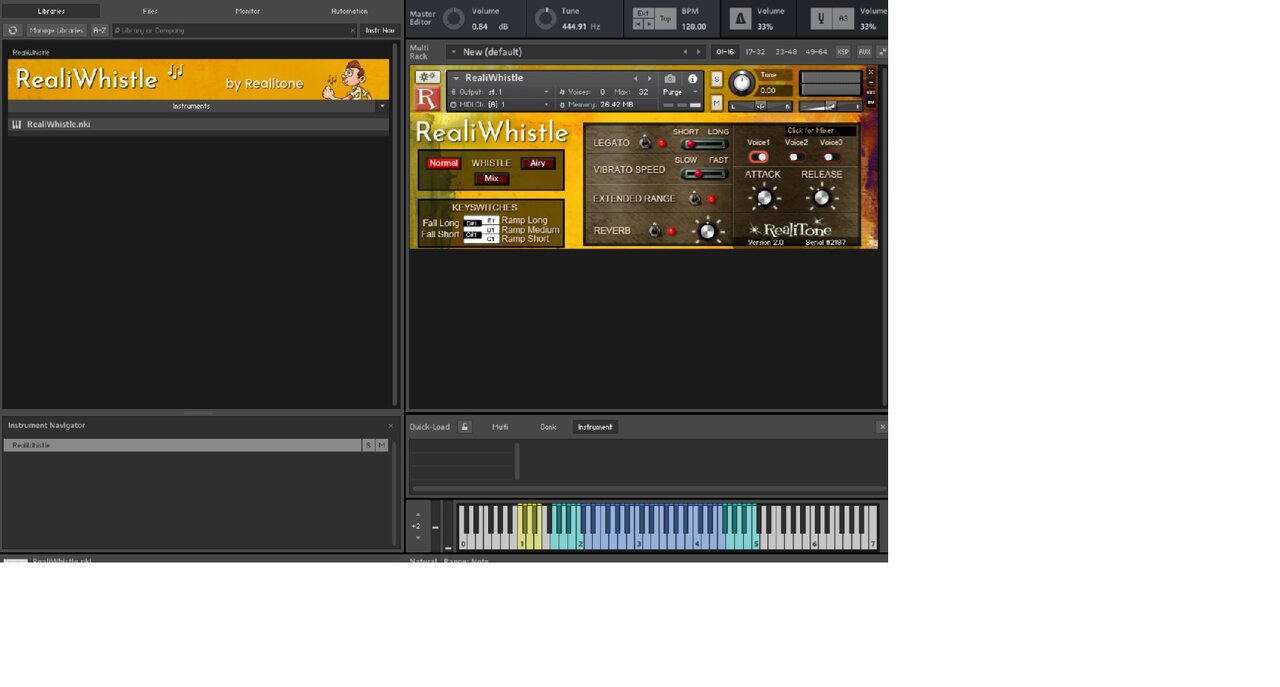This screenshot has height=687, width=1280.
Task: Refresh the libraries list icon
Action: pos(13,31)
